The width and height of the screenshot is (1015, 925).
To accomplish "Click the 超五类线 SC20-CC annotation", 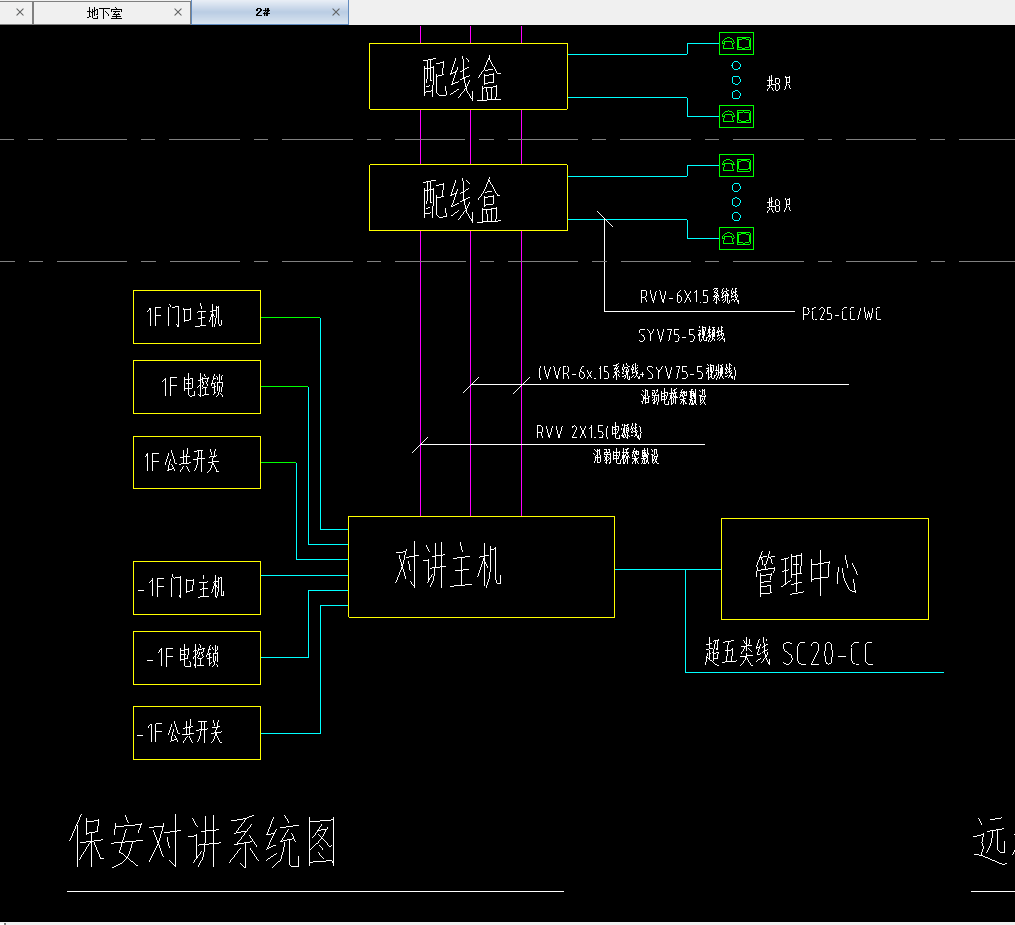I will pos(788,652).
